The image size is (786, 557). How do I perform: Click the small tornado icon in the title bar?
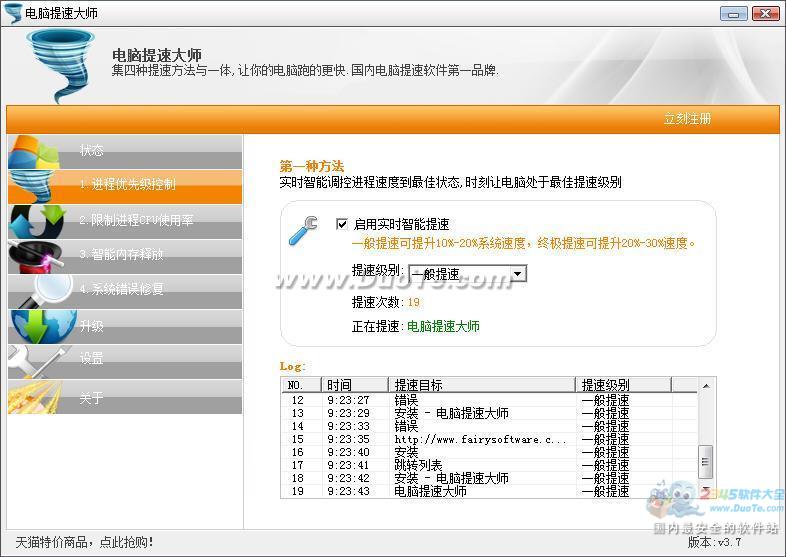pyautogui.click(x=13, y=13)
